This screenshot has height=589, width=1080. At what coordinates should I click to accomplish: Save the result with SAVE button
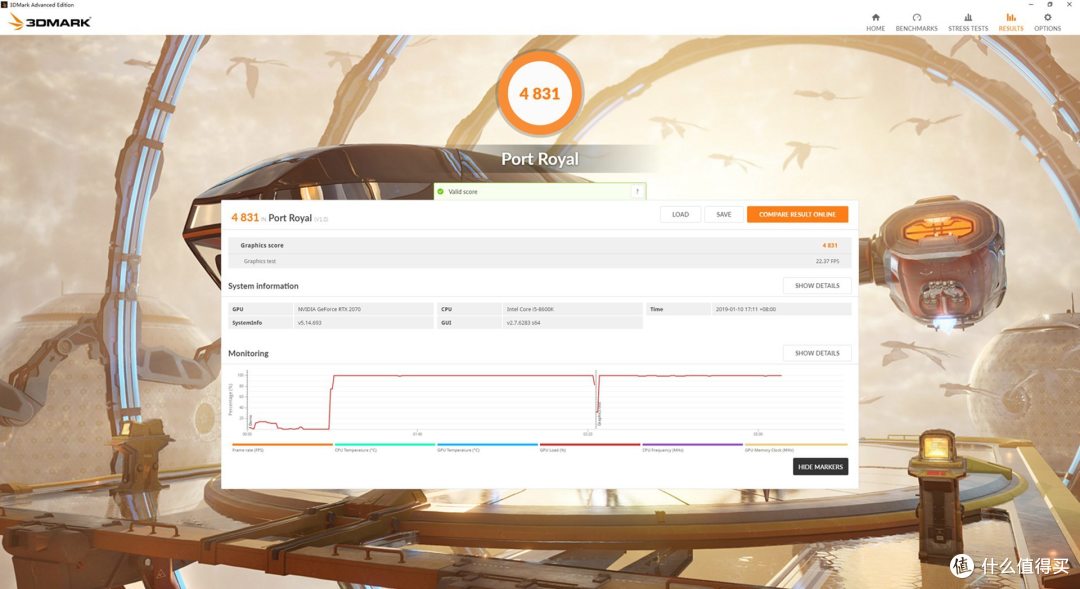coord(723,214)
